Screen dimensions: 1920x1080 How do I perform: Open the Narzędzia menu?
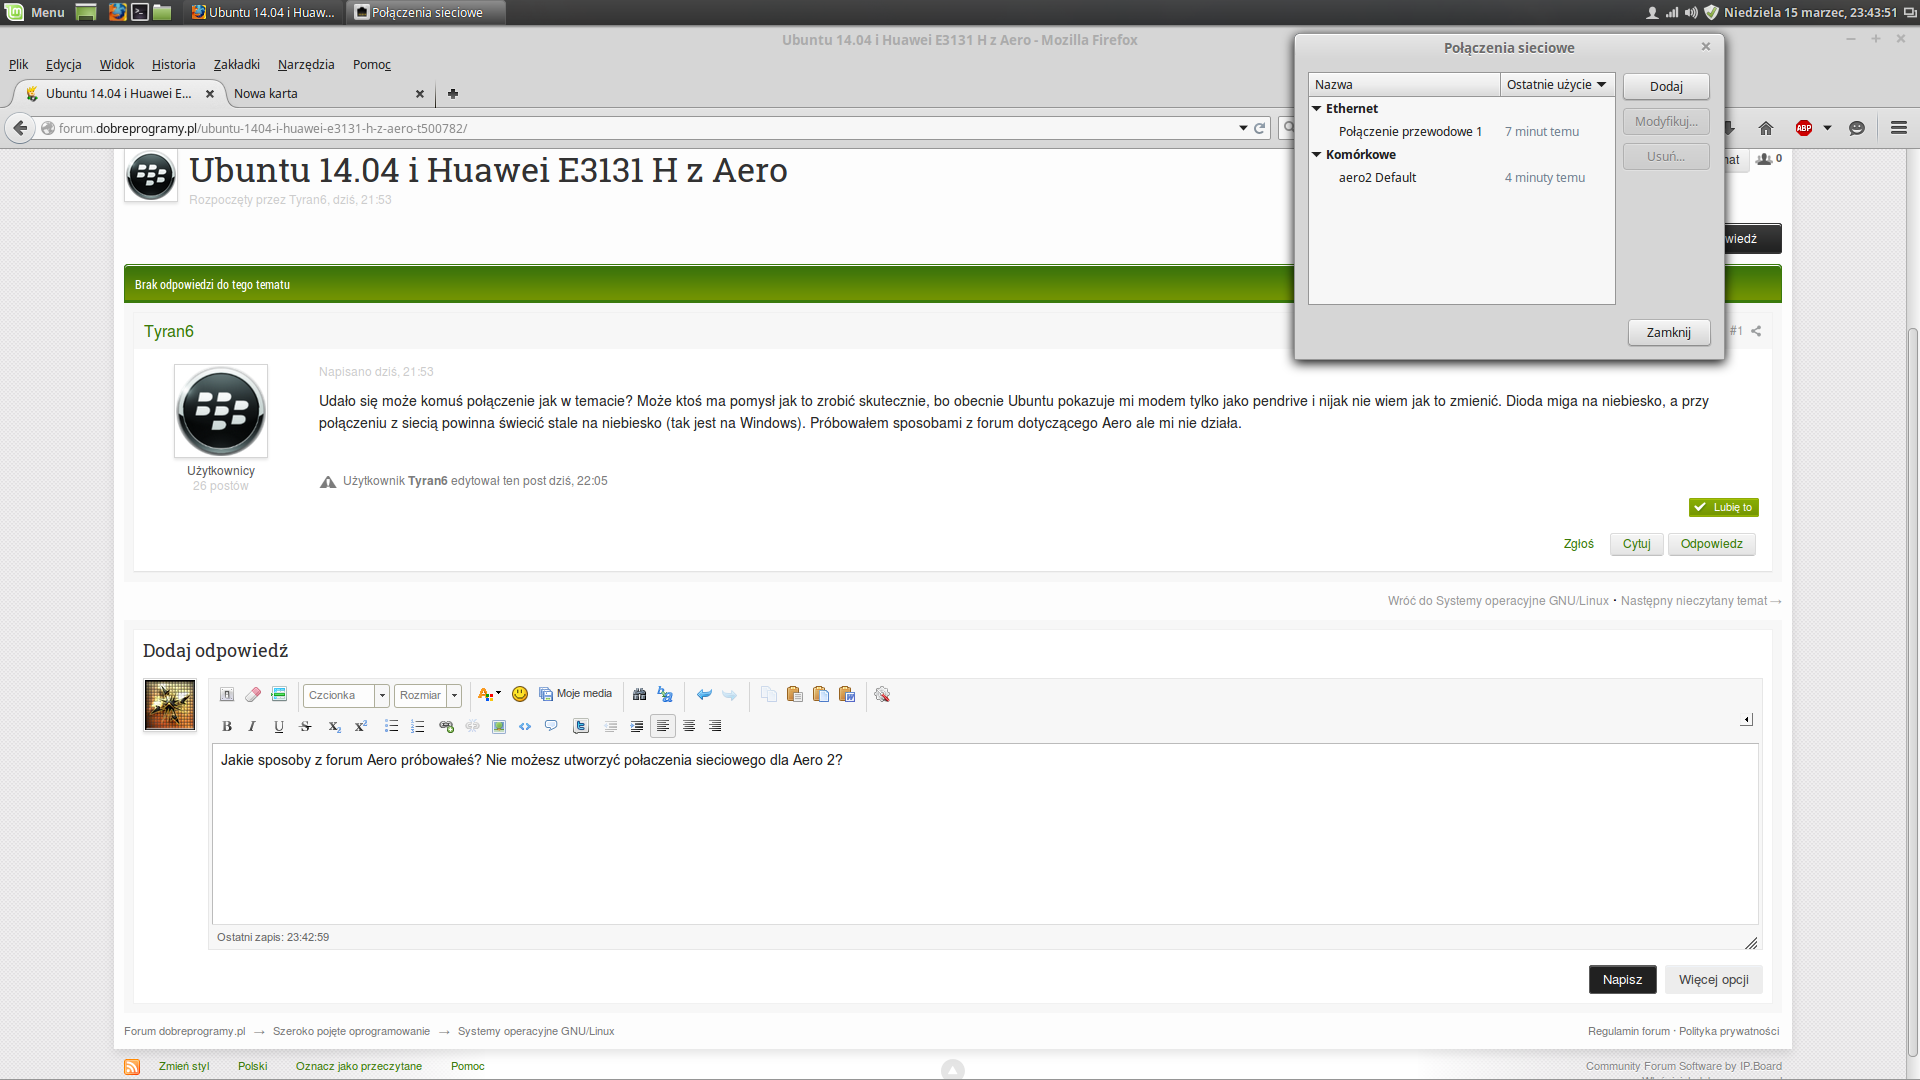(x=306, y=65)
